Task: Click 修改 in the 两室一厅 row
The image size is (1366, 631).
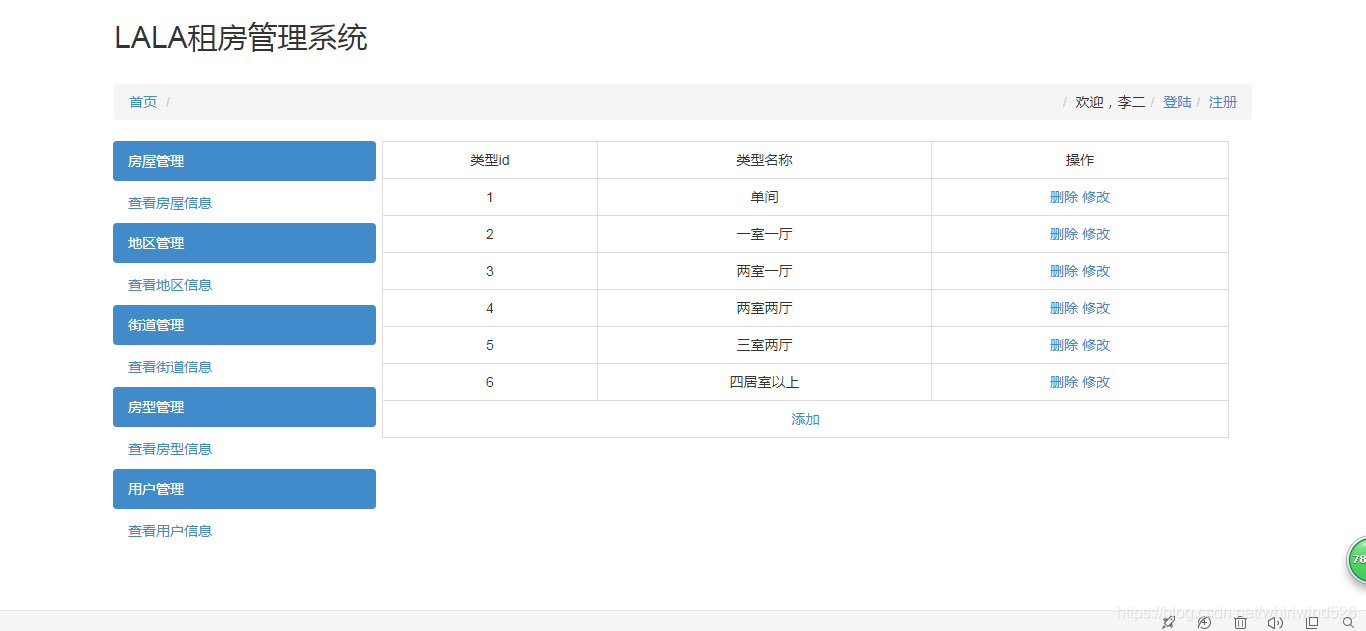Action: (1096, 271)
